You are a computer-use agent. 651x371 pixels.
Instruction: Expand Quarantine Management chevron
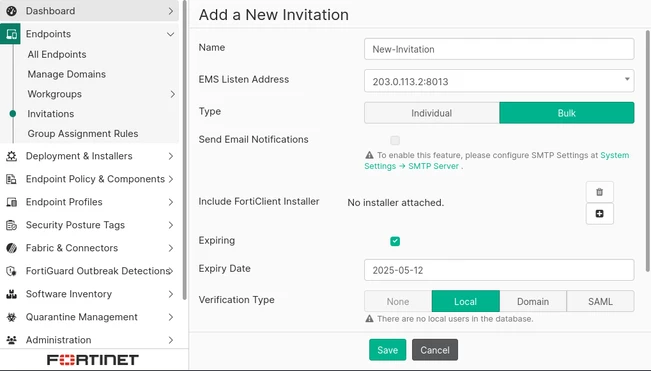pos(171,317)
